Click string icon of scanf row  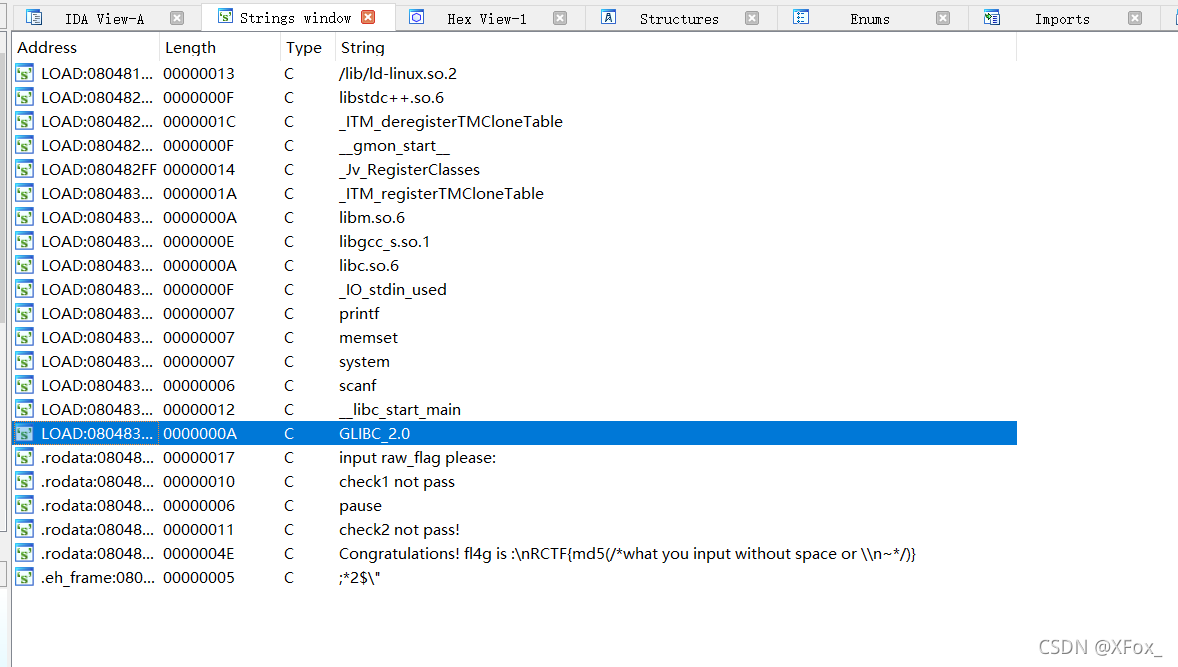25,386
